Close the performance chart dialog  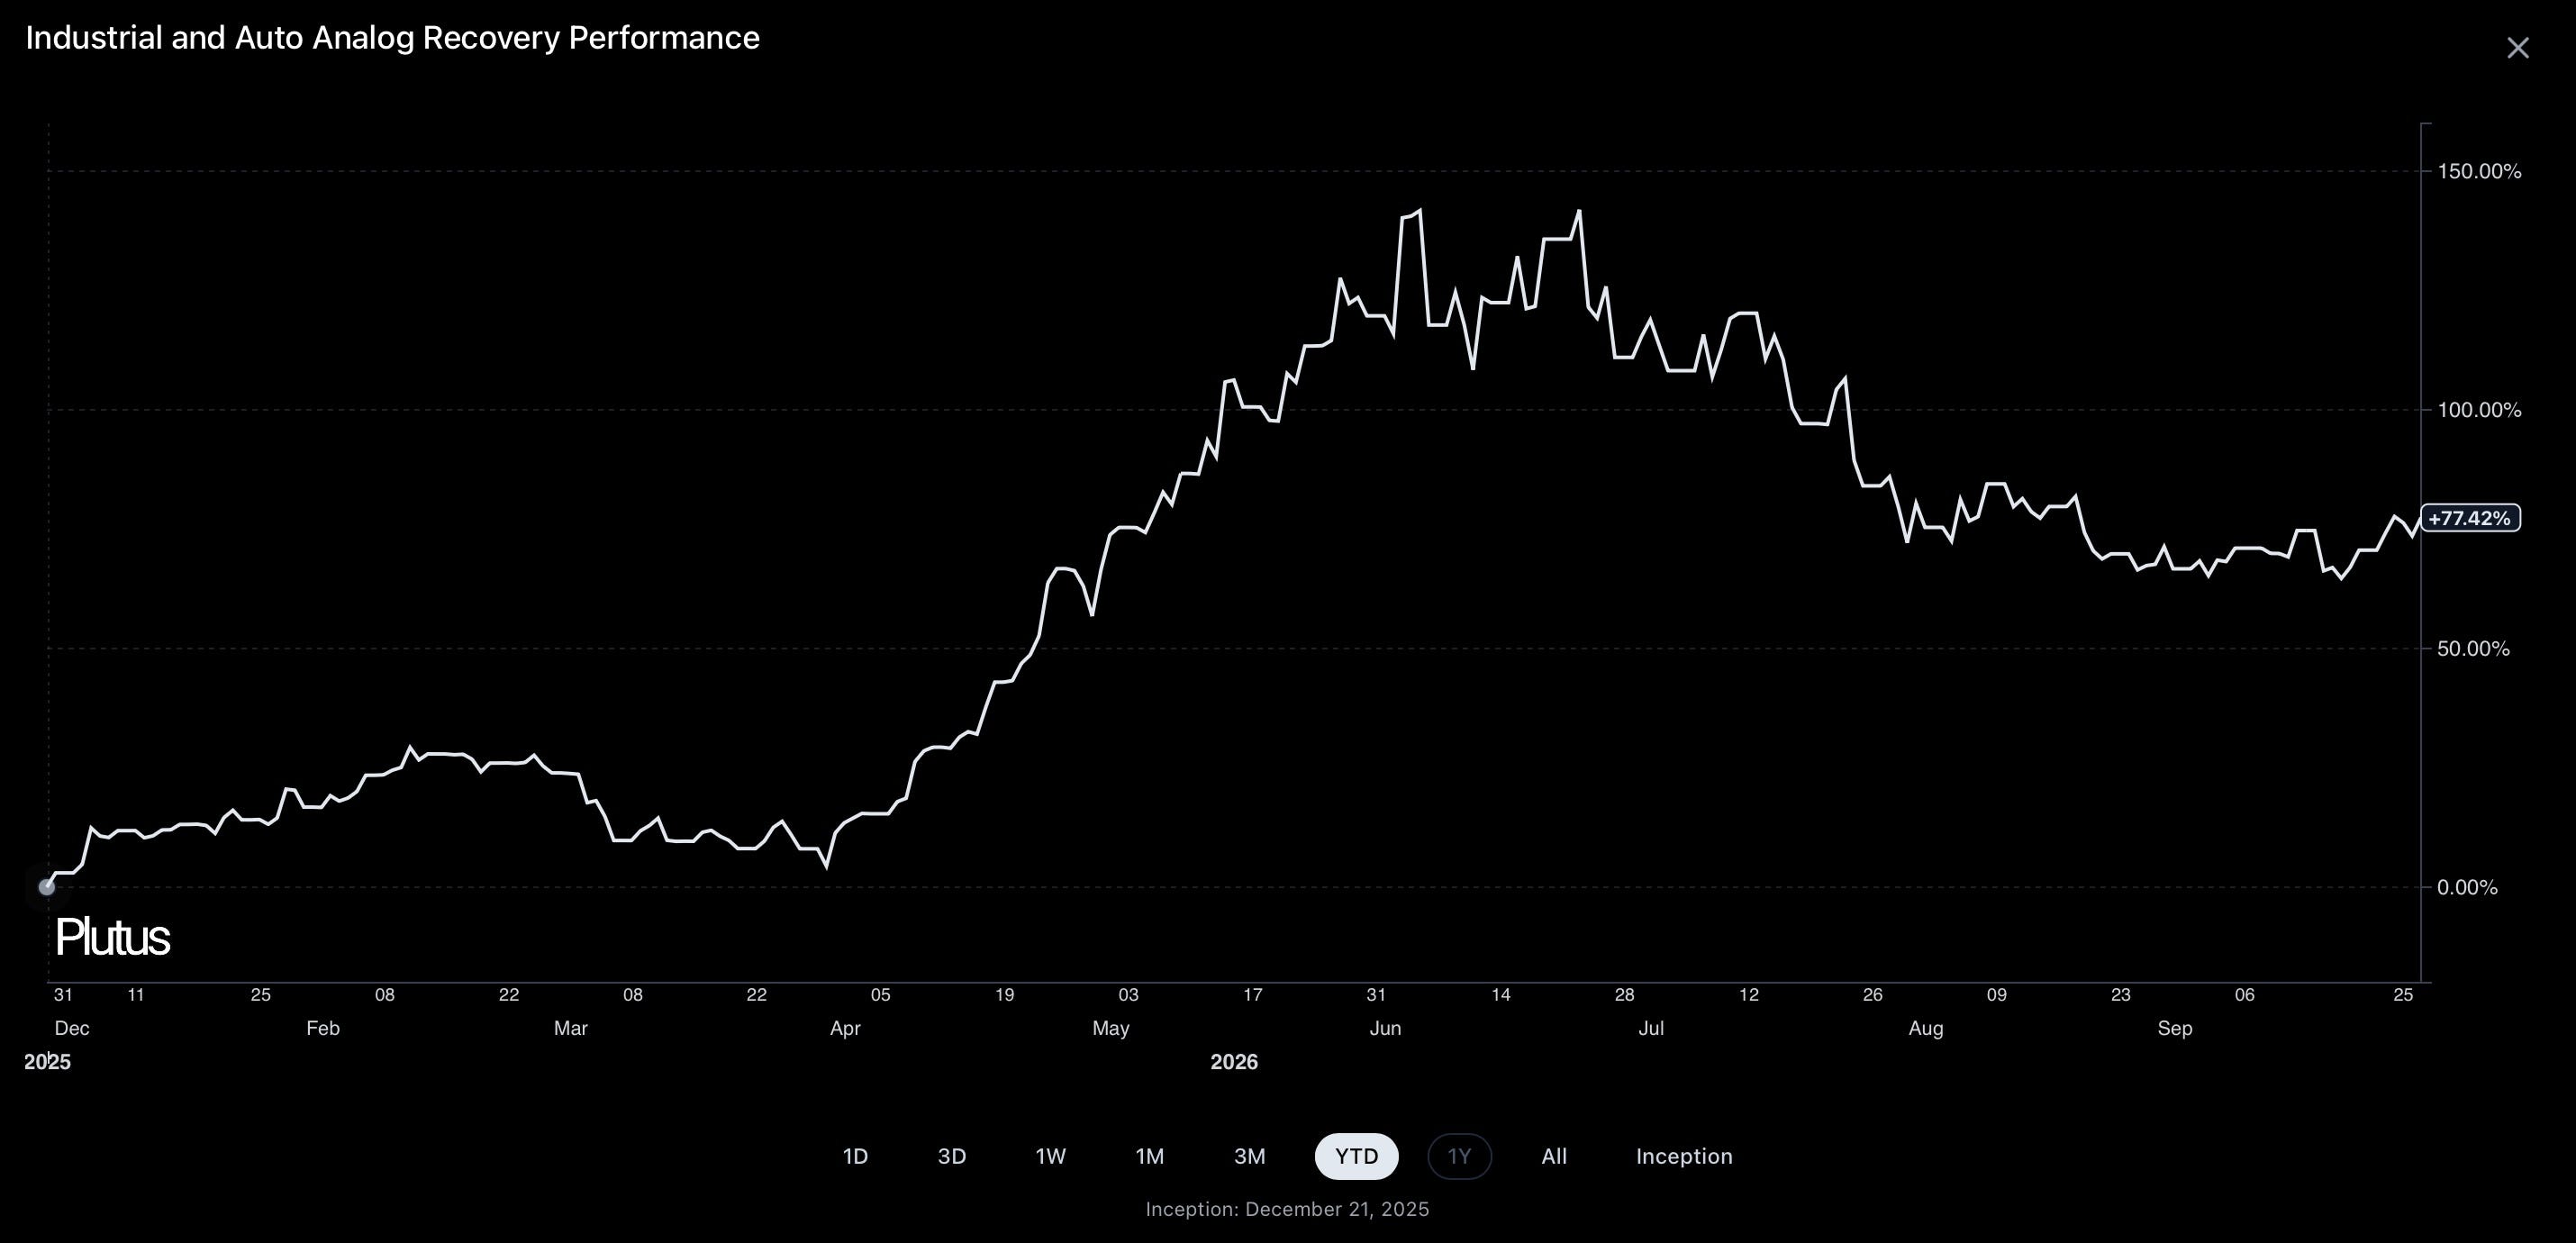(x=2517, y=48)
